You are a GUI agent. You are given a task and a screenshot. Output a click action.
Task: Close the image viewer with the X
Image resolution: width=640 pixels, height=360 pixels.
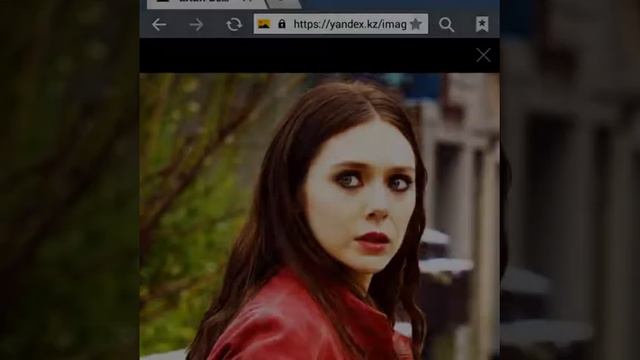483,55
